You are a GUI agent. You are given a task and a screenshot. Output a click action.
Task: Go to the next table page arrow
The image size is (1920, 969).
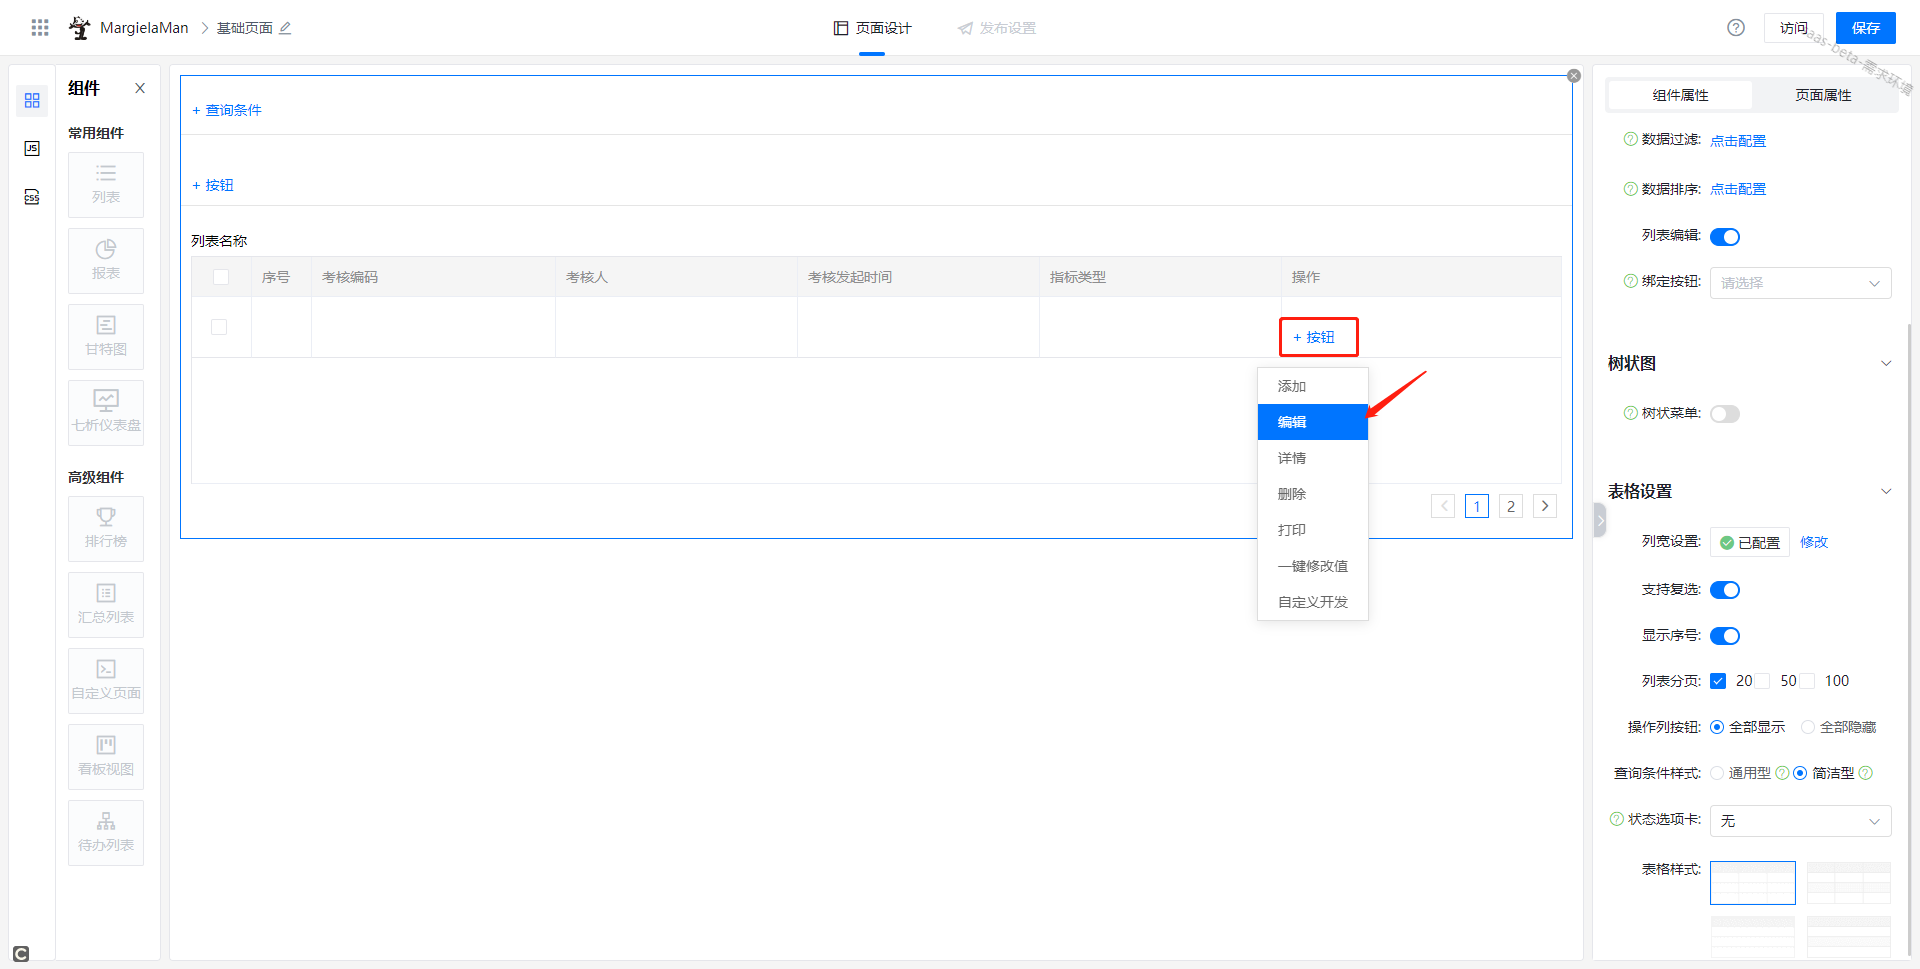(x=1545, y=506)
